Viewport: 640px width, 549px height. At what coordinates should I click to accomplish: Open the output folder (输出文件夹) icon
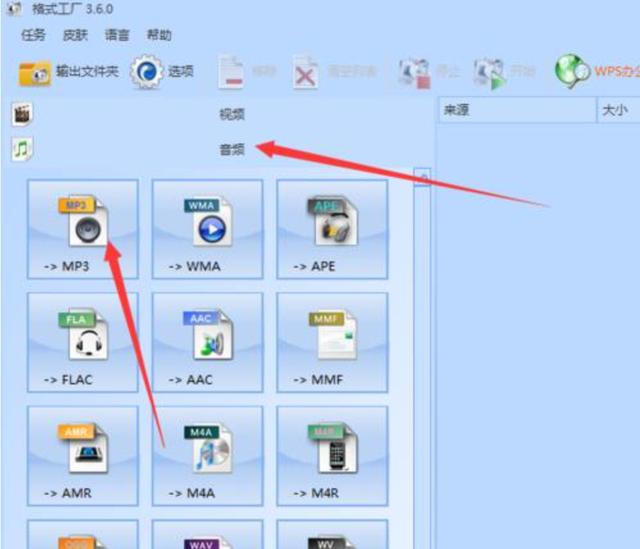tap(34, 73)
